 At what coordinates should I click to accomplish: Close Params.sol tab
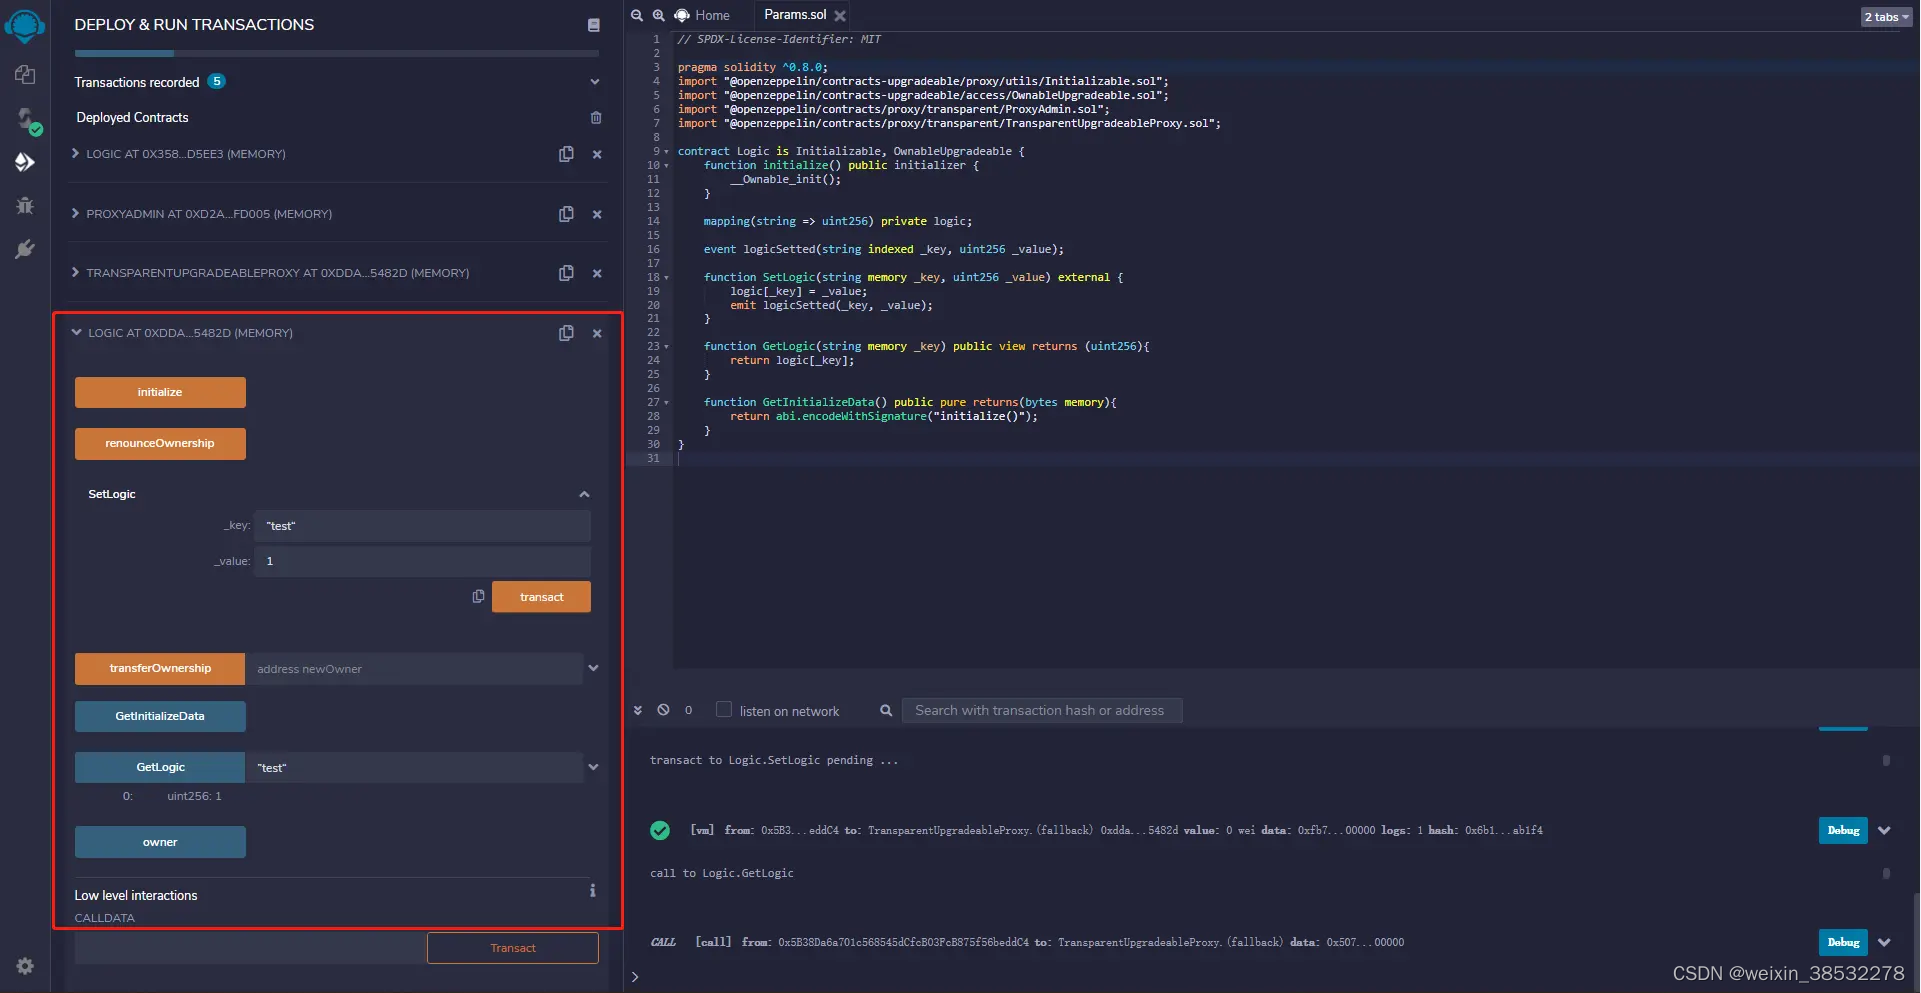840,16
